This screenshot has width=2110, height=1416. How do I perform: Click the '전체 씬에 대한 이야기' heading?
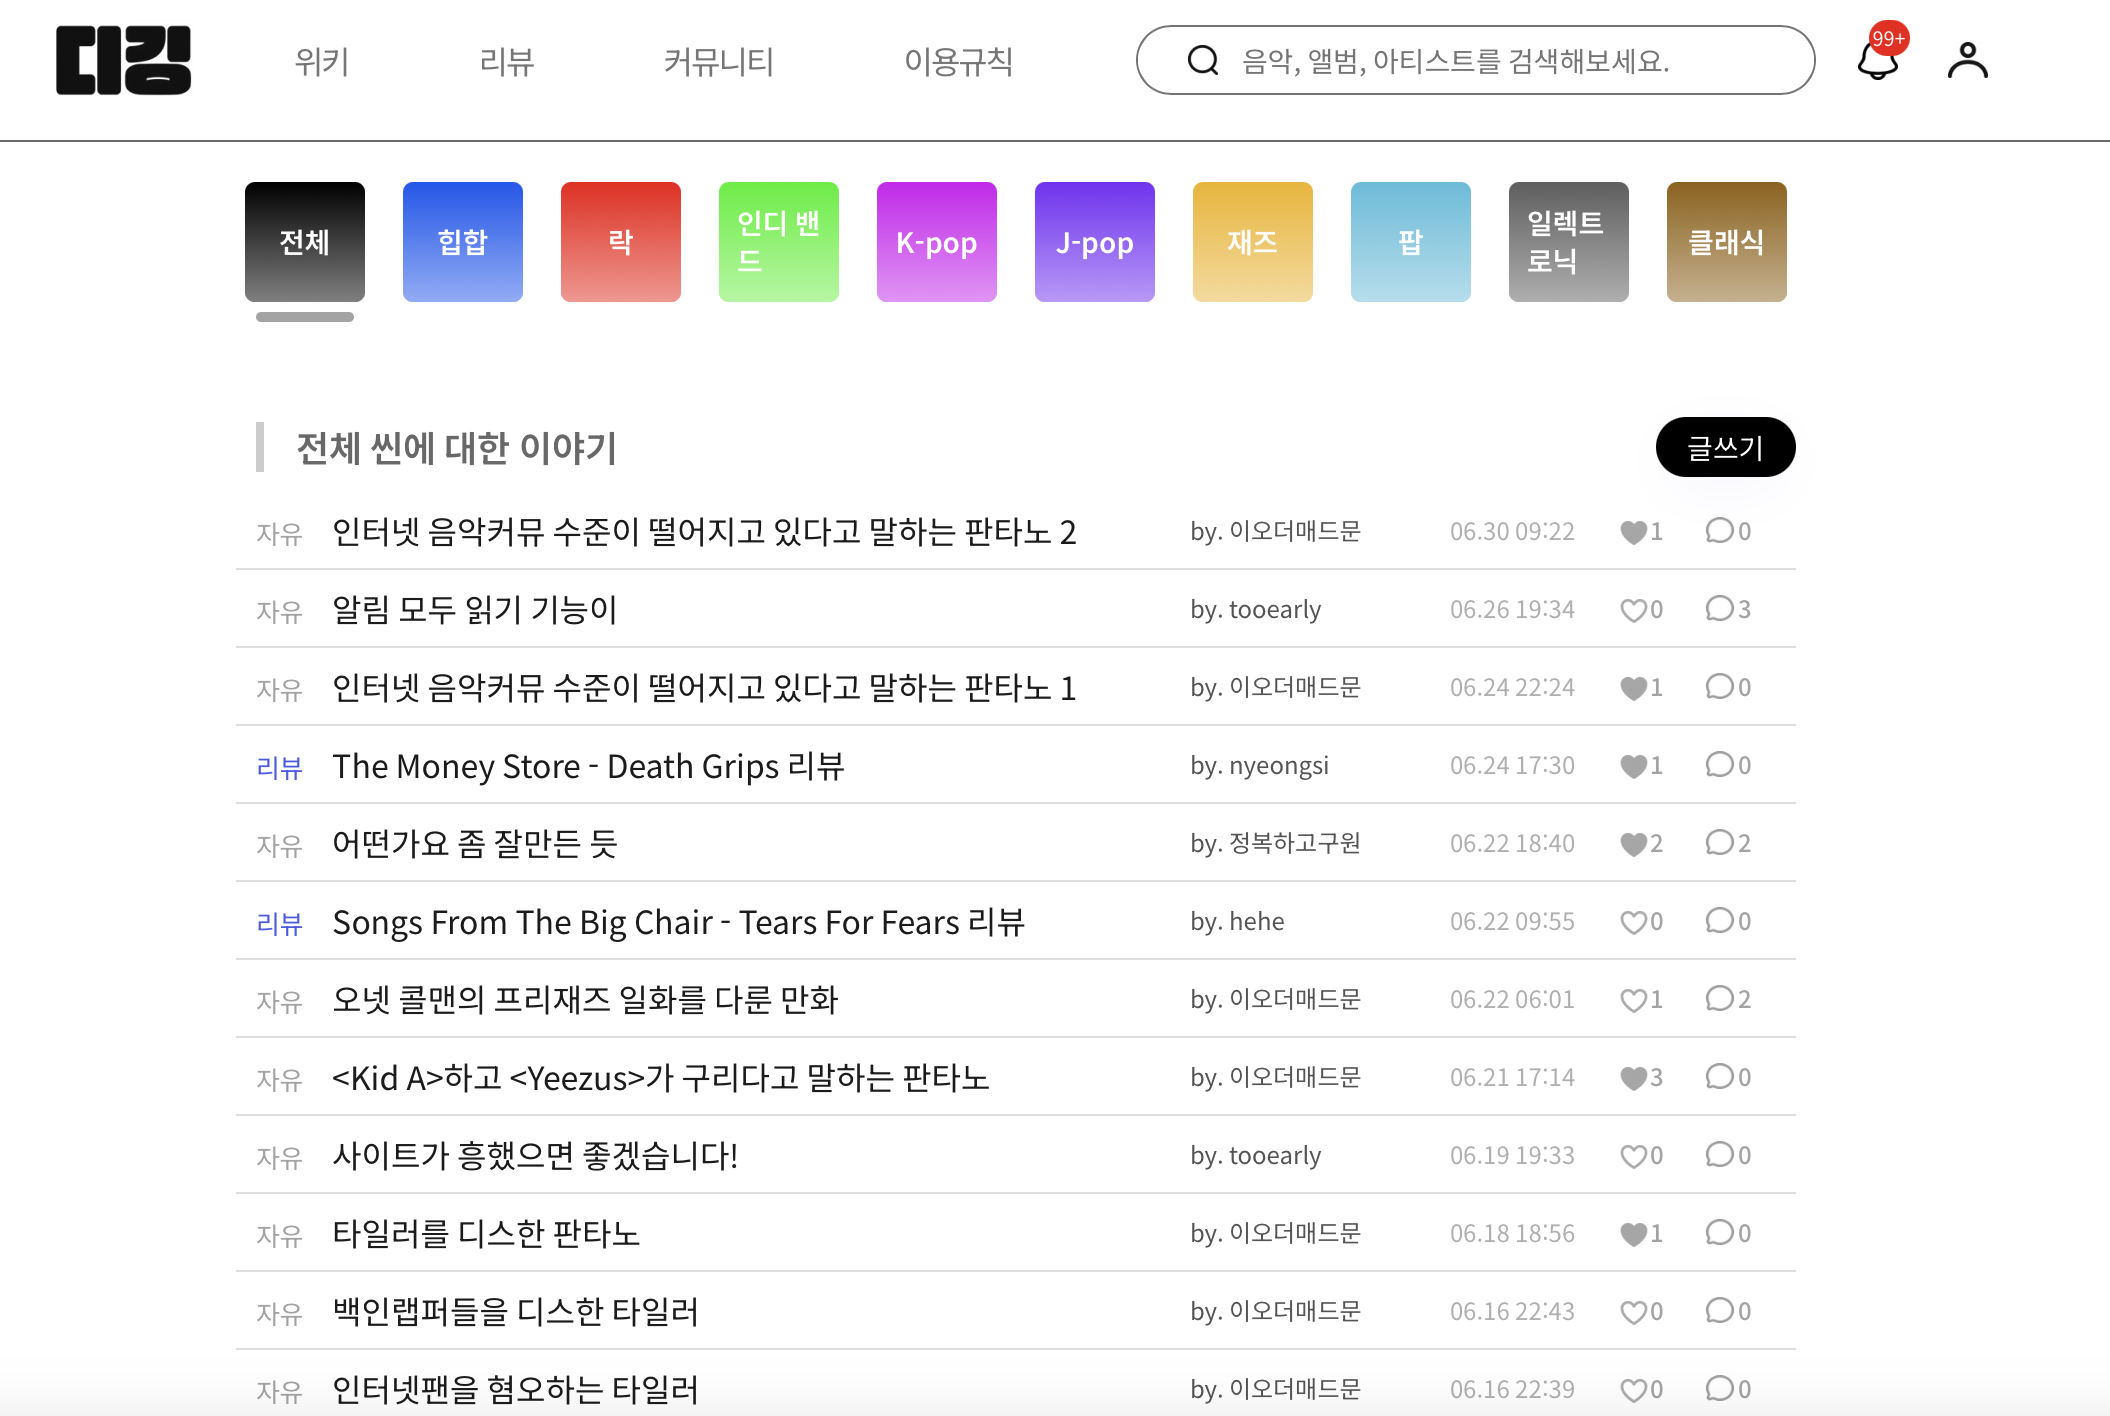(x=456, y=448)
